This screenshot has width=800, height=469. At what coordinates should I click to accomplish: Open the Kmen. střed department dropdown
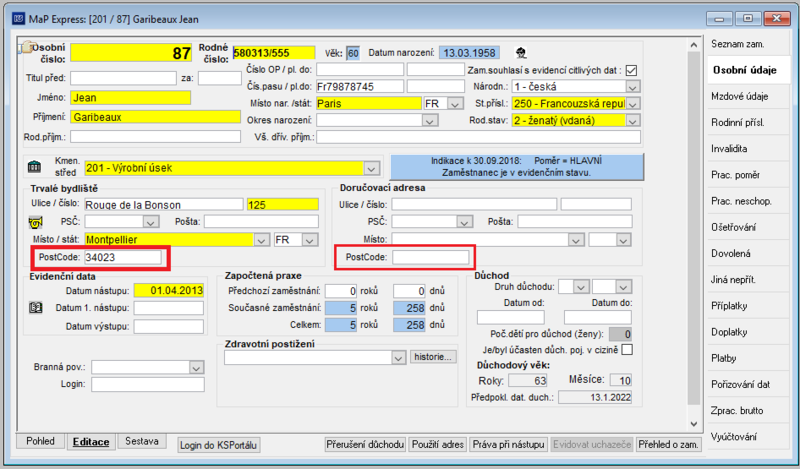pos(371,168)
